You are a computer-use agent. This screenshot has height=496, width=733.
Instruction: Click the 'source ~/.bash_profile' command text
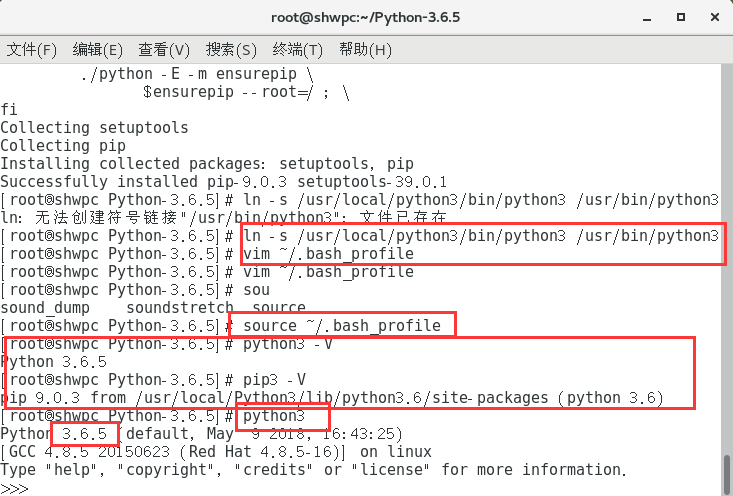[x=342, y=325]
